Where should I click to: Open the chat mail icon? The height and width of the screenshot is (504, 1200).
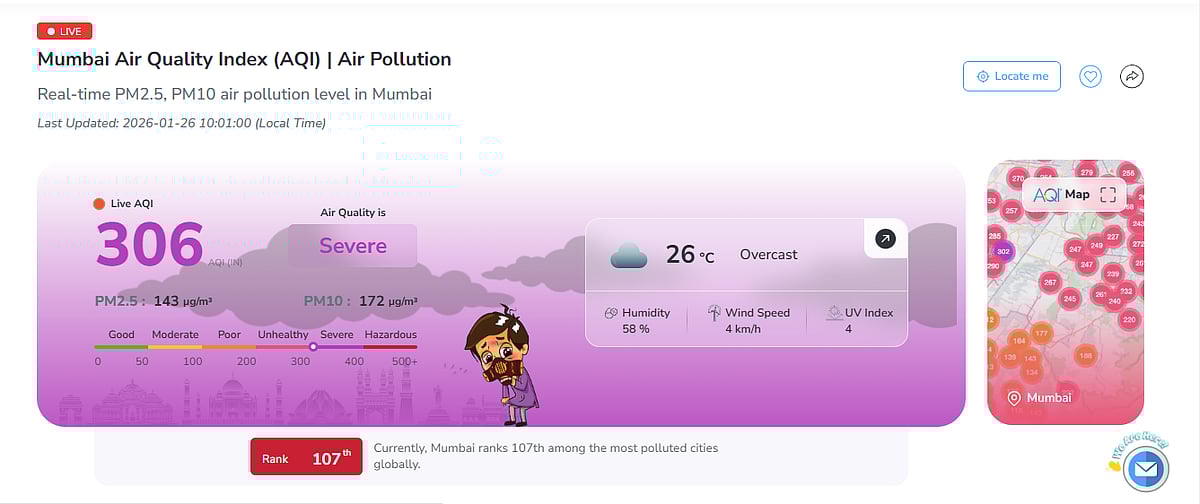1145,468
